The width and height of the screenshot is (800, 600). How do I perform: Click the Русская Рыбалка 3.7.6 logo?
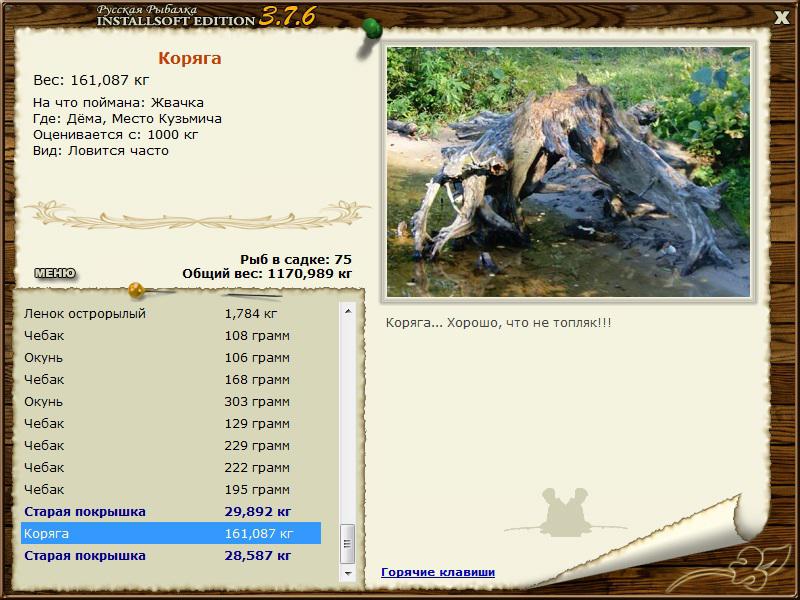[206, 16]
